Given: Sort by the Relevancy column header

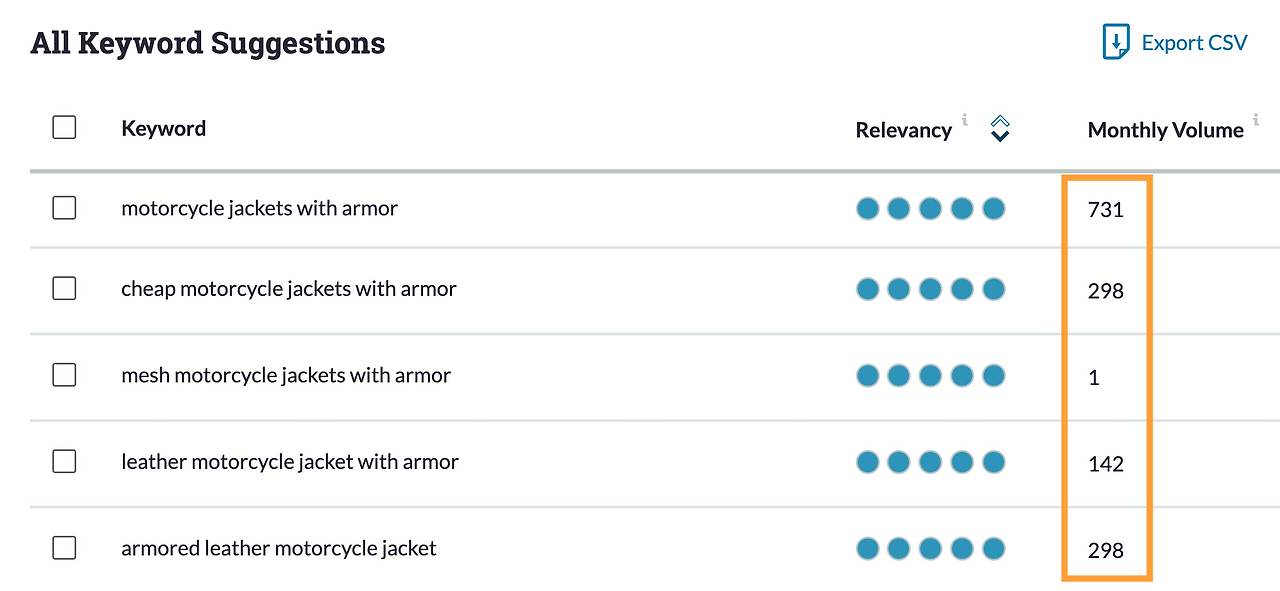Looking at the screenshot, I should [904, 130].
